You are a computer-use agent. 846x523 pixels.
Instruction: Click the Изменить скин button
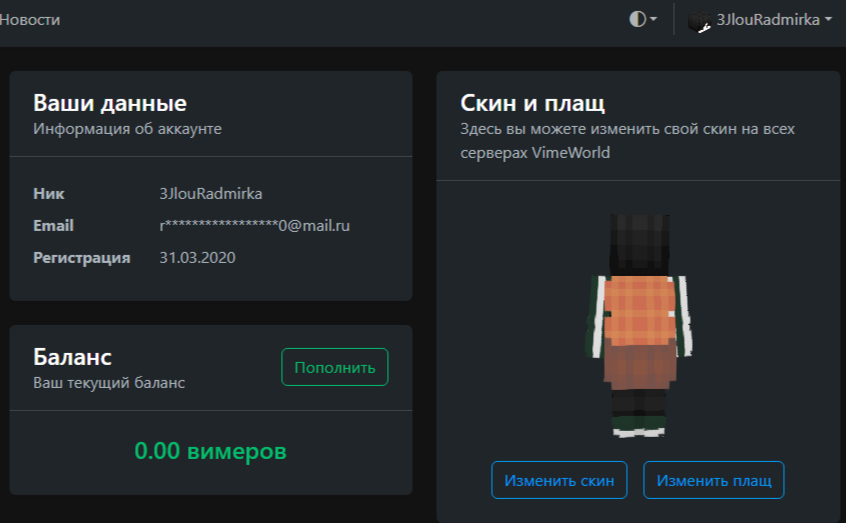(559, 480)
